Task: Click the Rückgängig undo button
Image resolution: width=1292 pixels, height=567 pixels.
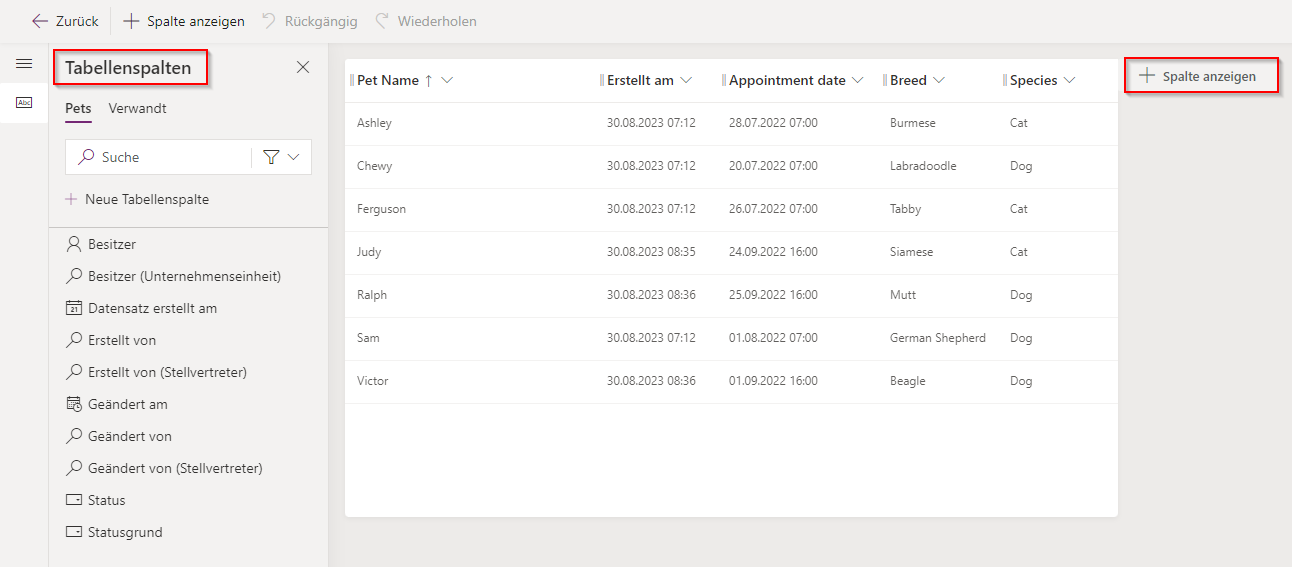Action: tap(310, 21)
